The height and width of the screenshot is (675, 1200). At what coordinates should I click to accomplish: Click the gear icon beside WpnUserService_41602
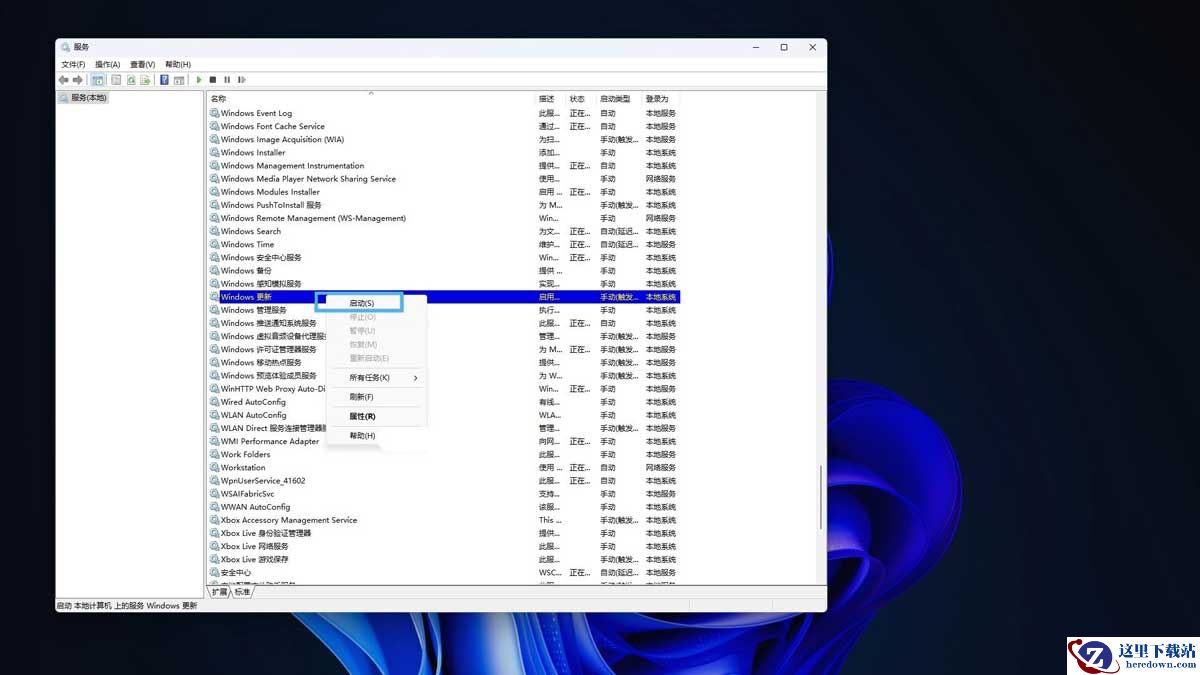click(214, 481)
